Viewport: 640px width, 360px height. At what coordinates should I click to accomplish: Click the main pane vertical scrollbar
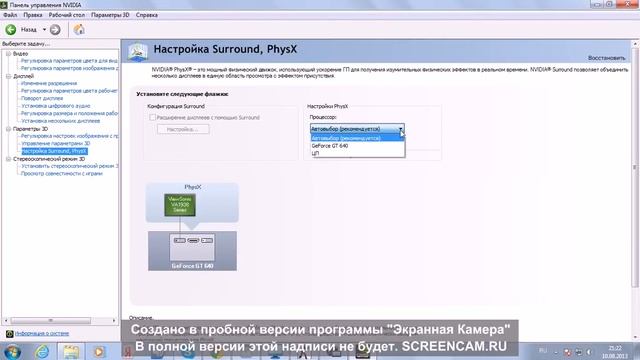635,167
